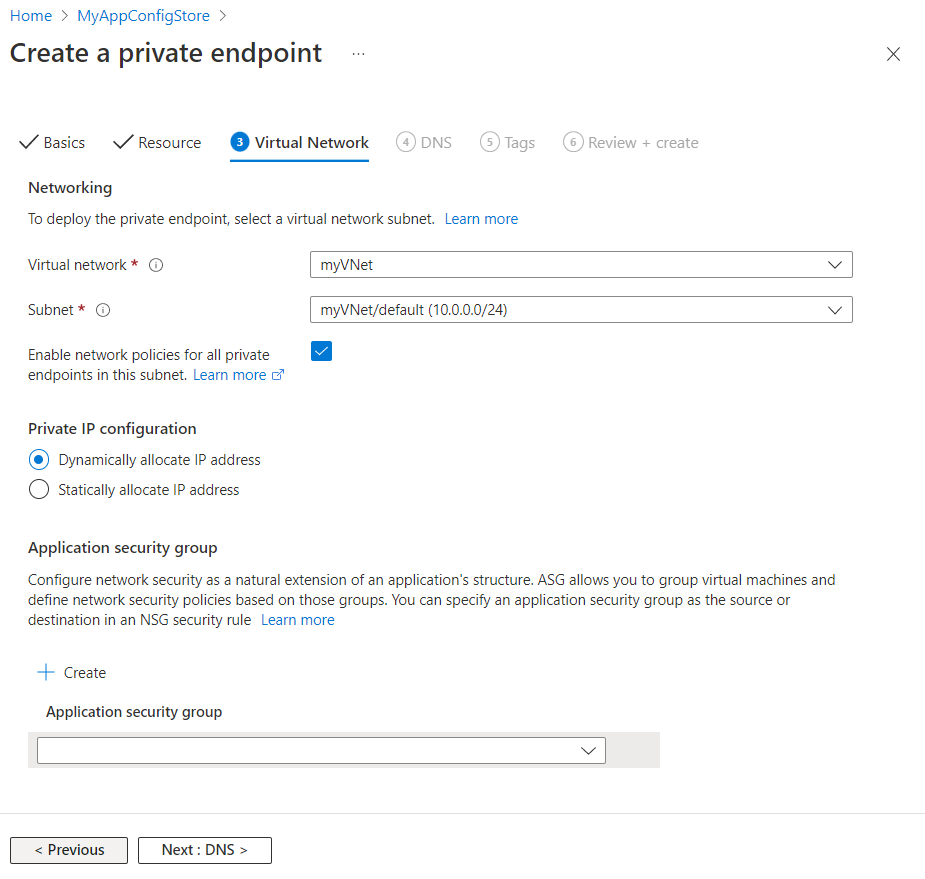Screen dimensions: 925x879
Task: Open the MyAppConfigStore breadcrumb link
Action: pyautogui.click(x=144, y=16)
